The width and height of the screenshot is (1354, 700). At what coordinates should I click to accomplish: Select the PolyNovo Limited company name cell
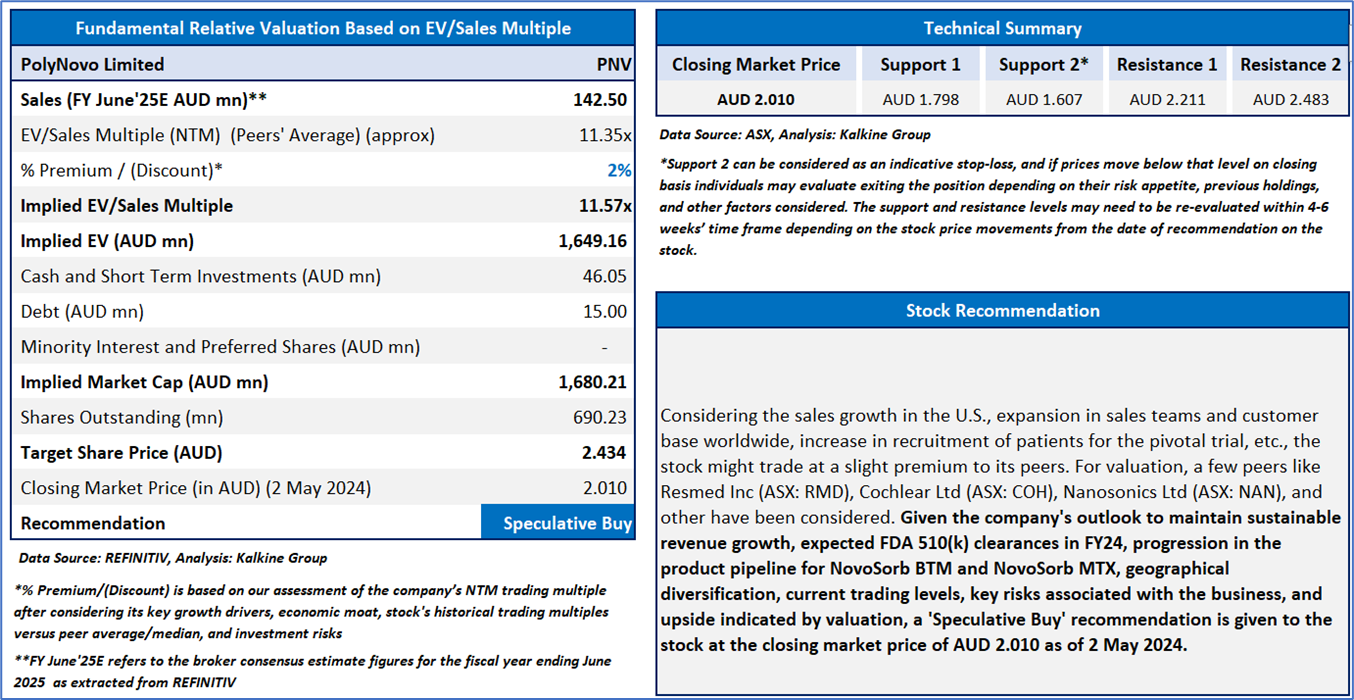(92, 64)
